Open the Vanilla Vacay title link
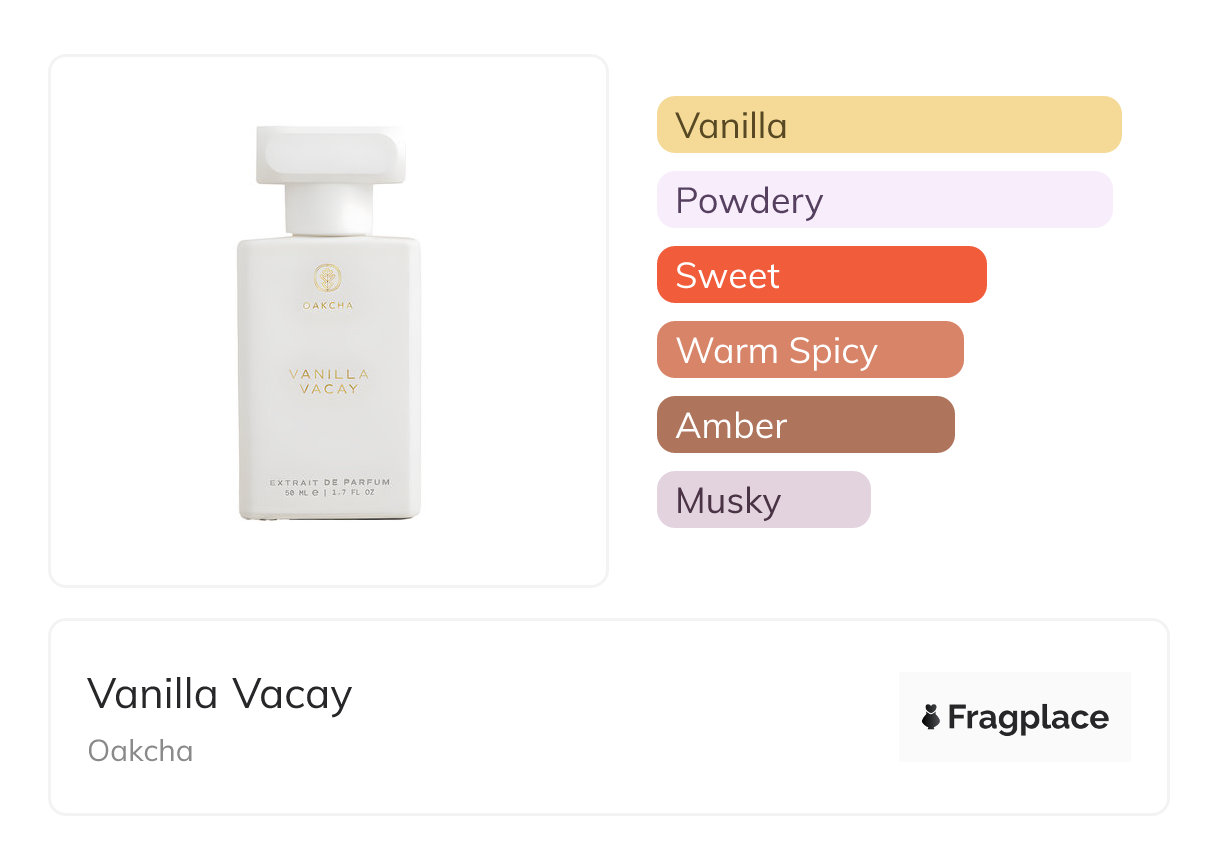The height and width of the screenshot is (864, 1218). tap(220, 693)
